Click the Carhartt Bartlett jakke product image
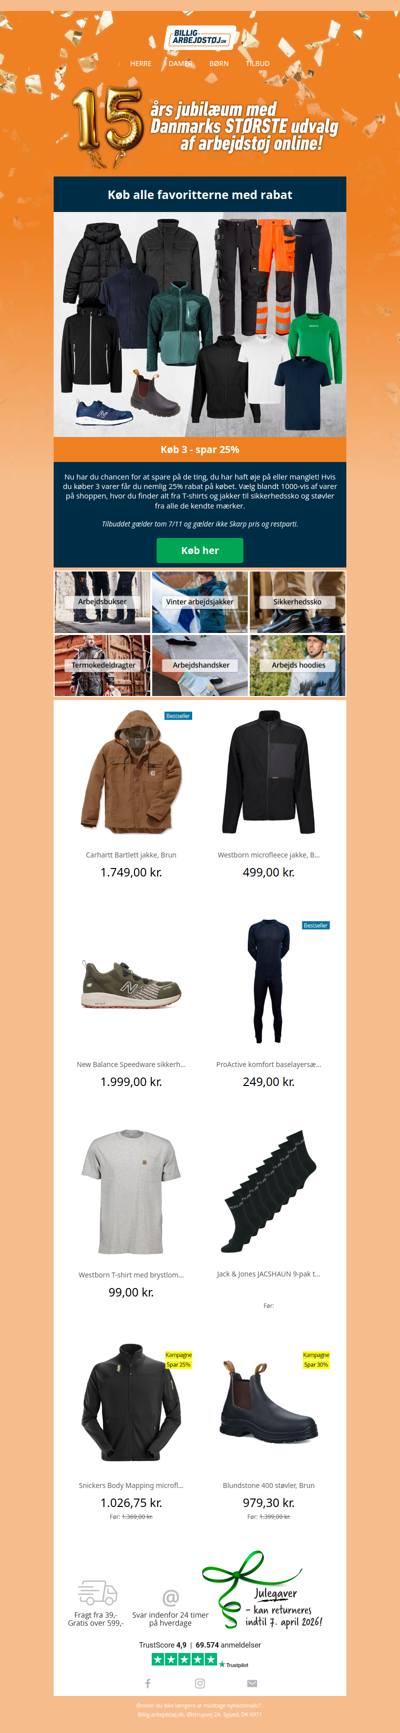The image size is (400, 1733). coord(131,773)
